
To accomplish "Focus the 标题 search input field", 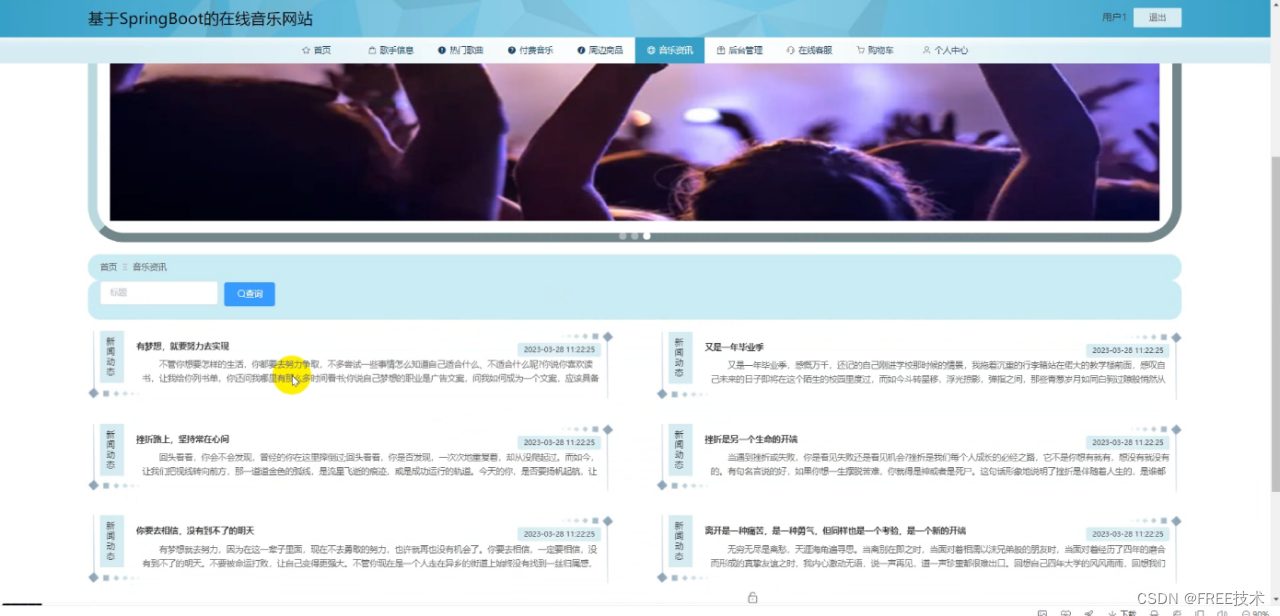I will pos(159,293).
